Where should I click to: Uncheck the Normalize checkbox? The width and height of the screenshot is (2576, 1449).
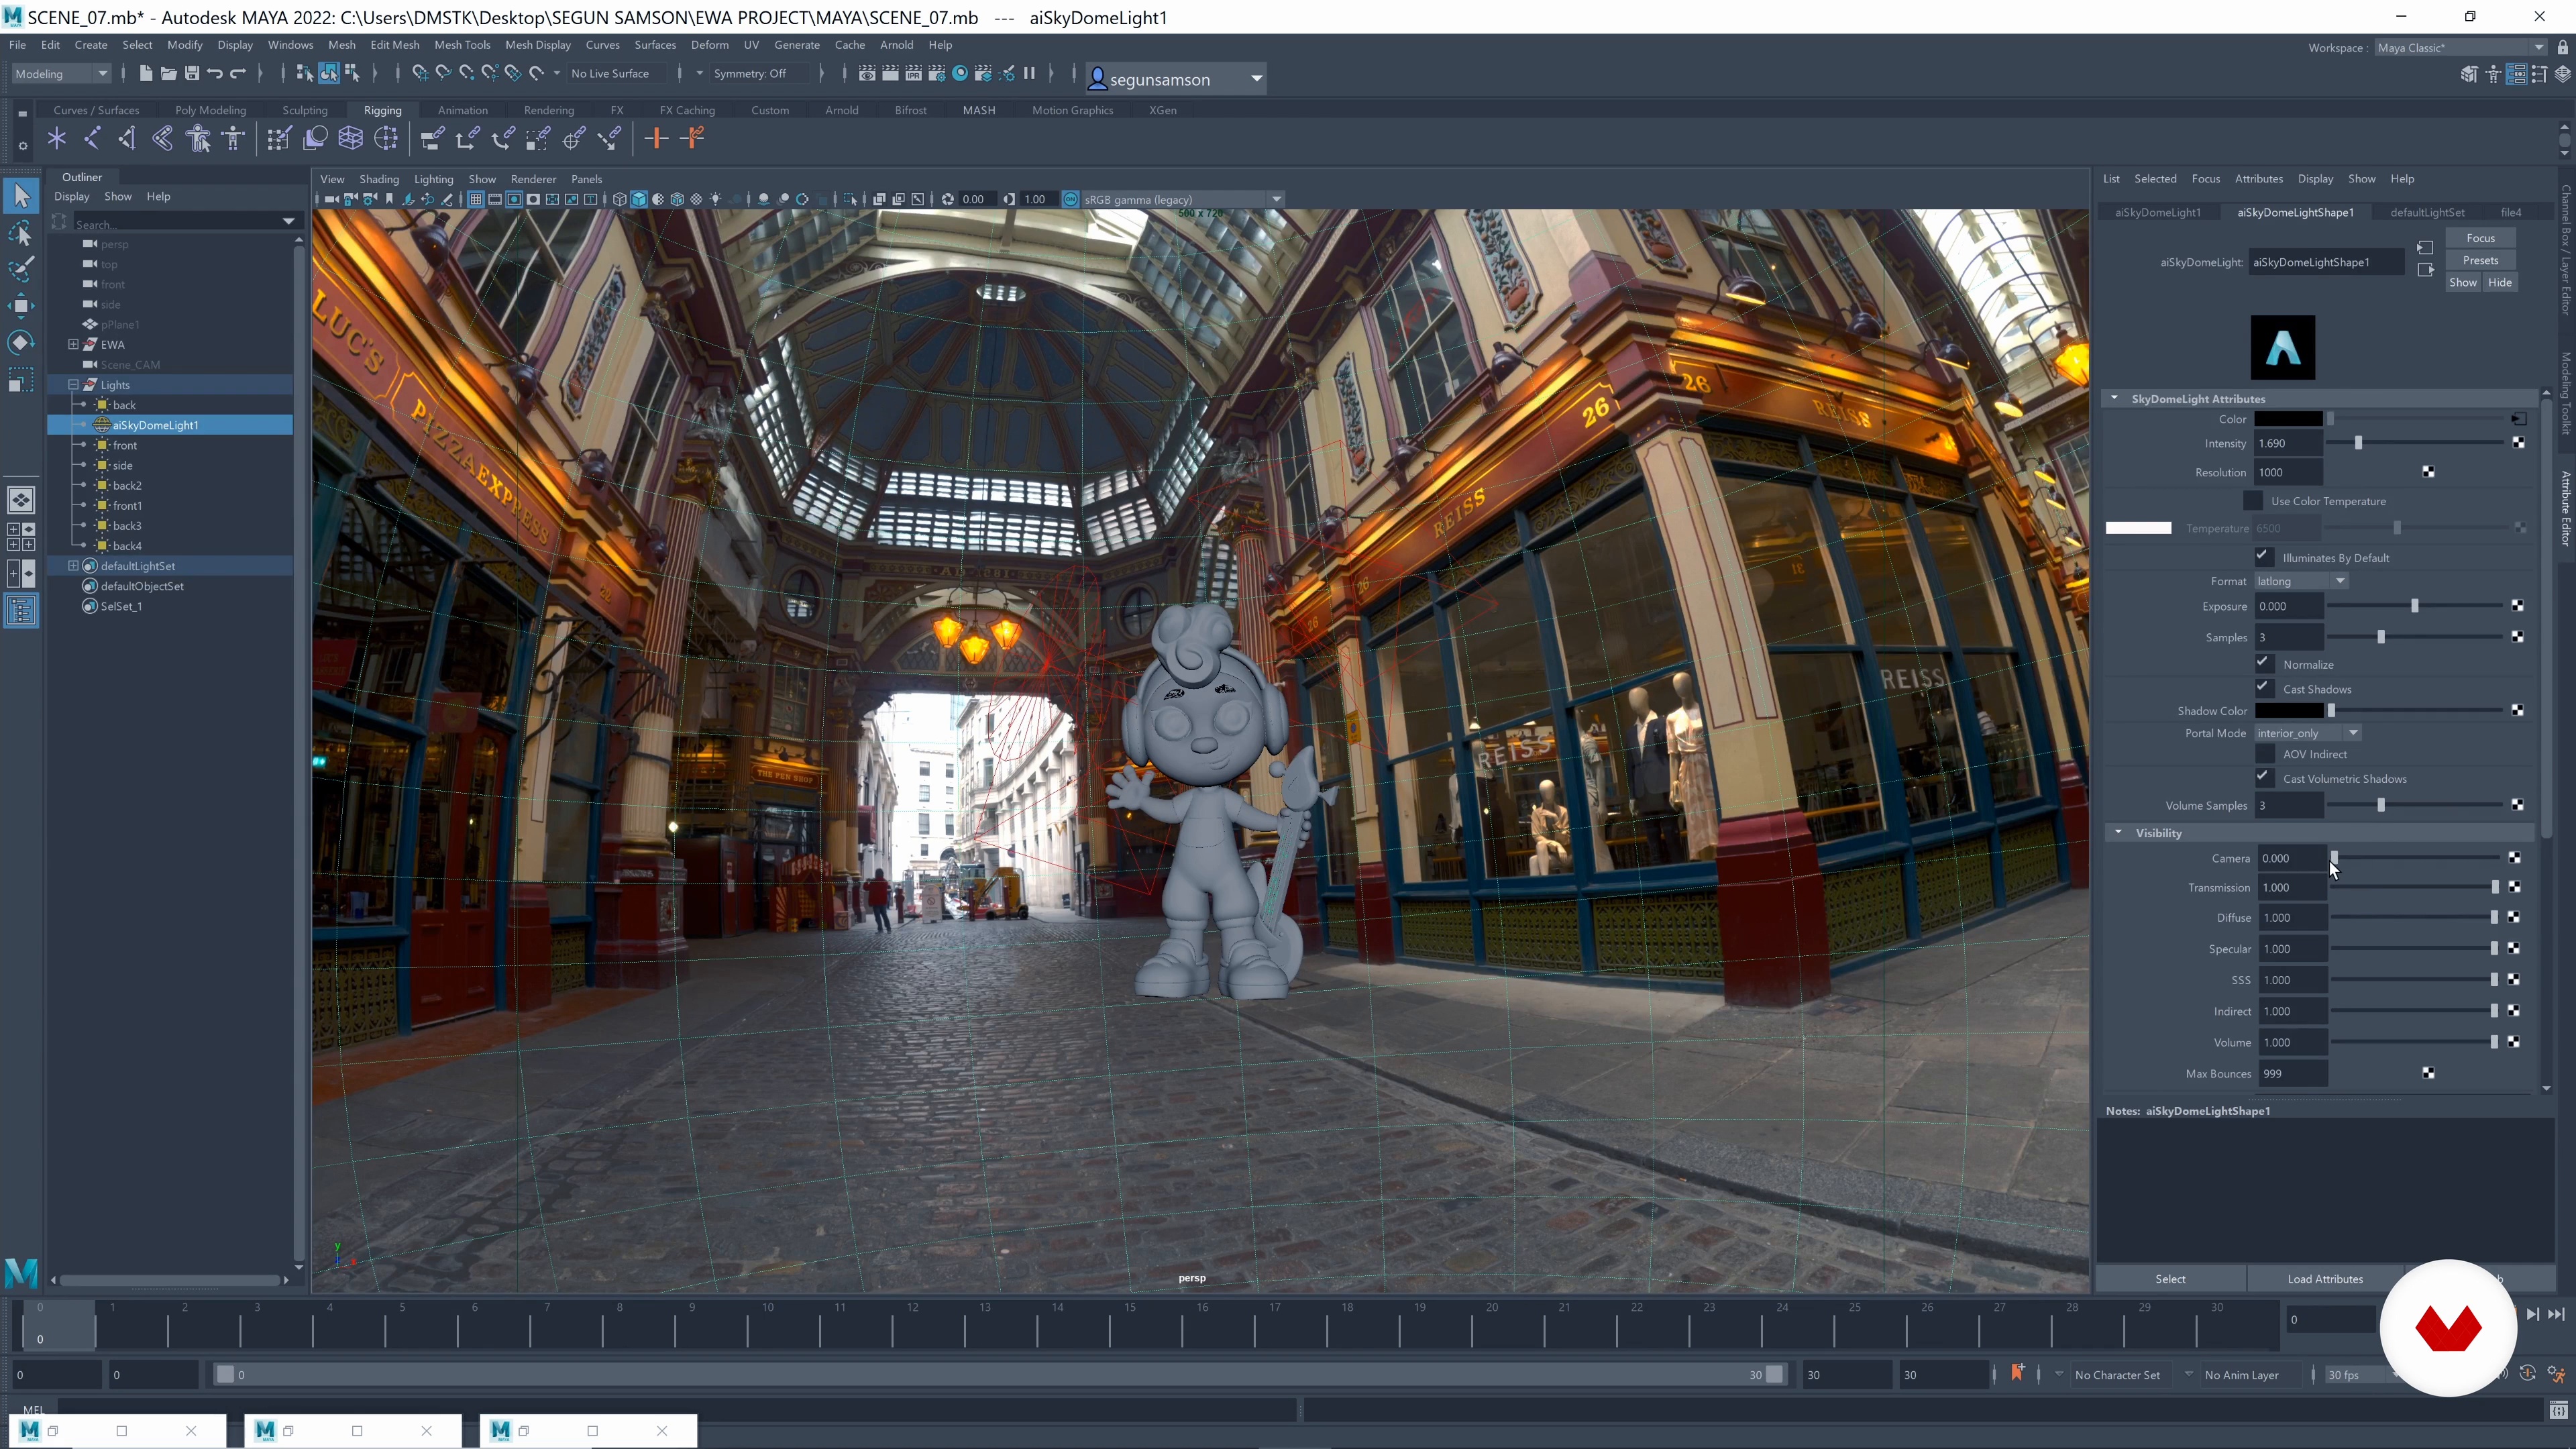[2264, 663]
